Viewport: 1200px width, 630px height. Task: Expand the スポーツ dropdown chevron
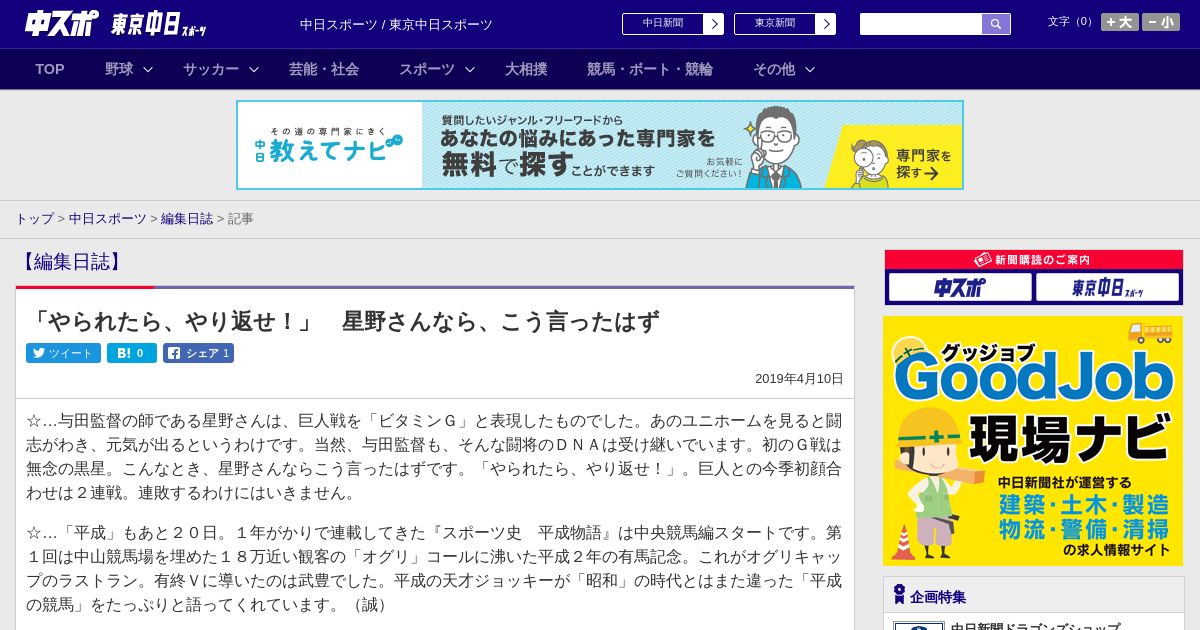tap(470, 69)
